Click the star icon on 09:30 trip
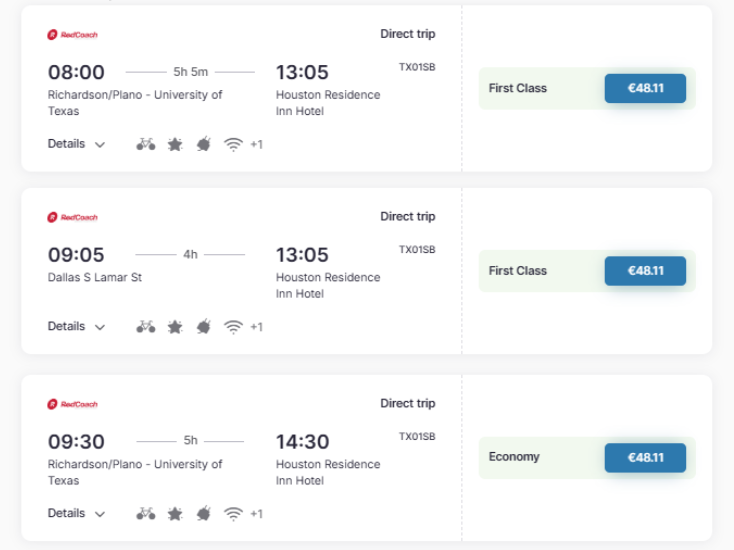Image resolution: width=734 pixels, height=550 pixels. tap(175, 513)
